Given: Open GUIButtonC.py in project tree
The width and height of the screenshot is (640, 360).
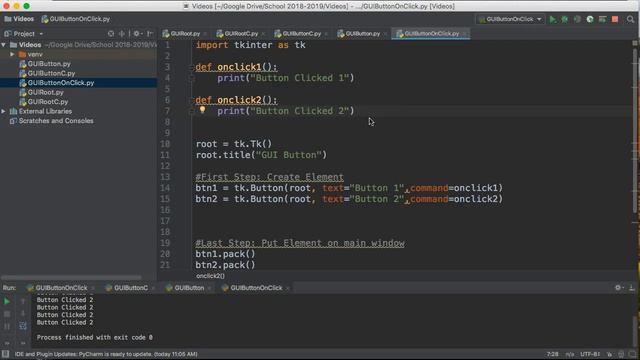Looking at the screenshot, I should pos(51,73).
